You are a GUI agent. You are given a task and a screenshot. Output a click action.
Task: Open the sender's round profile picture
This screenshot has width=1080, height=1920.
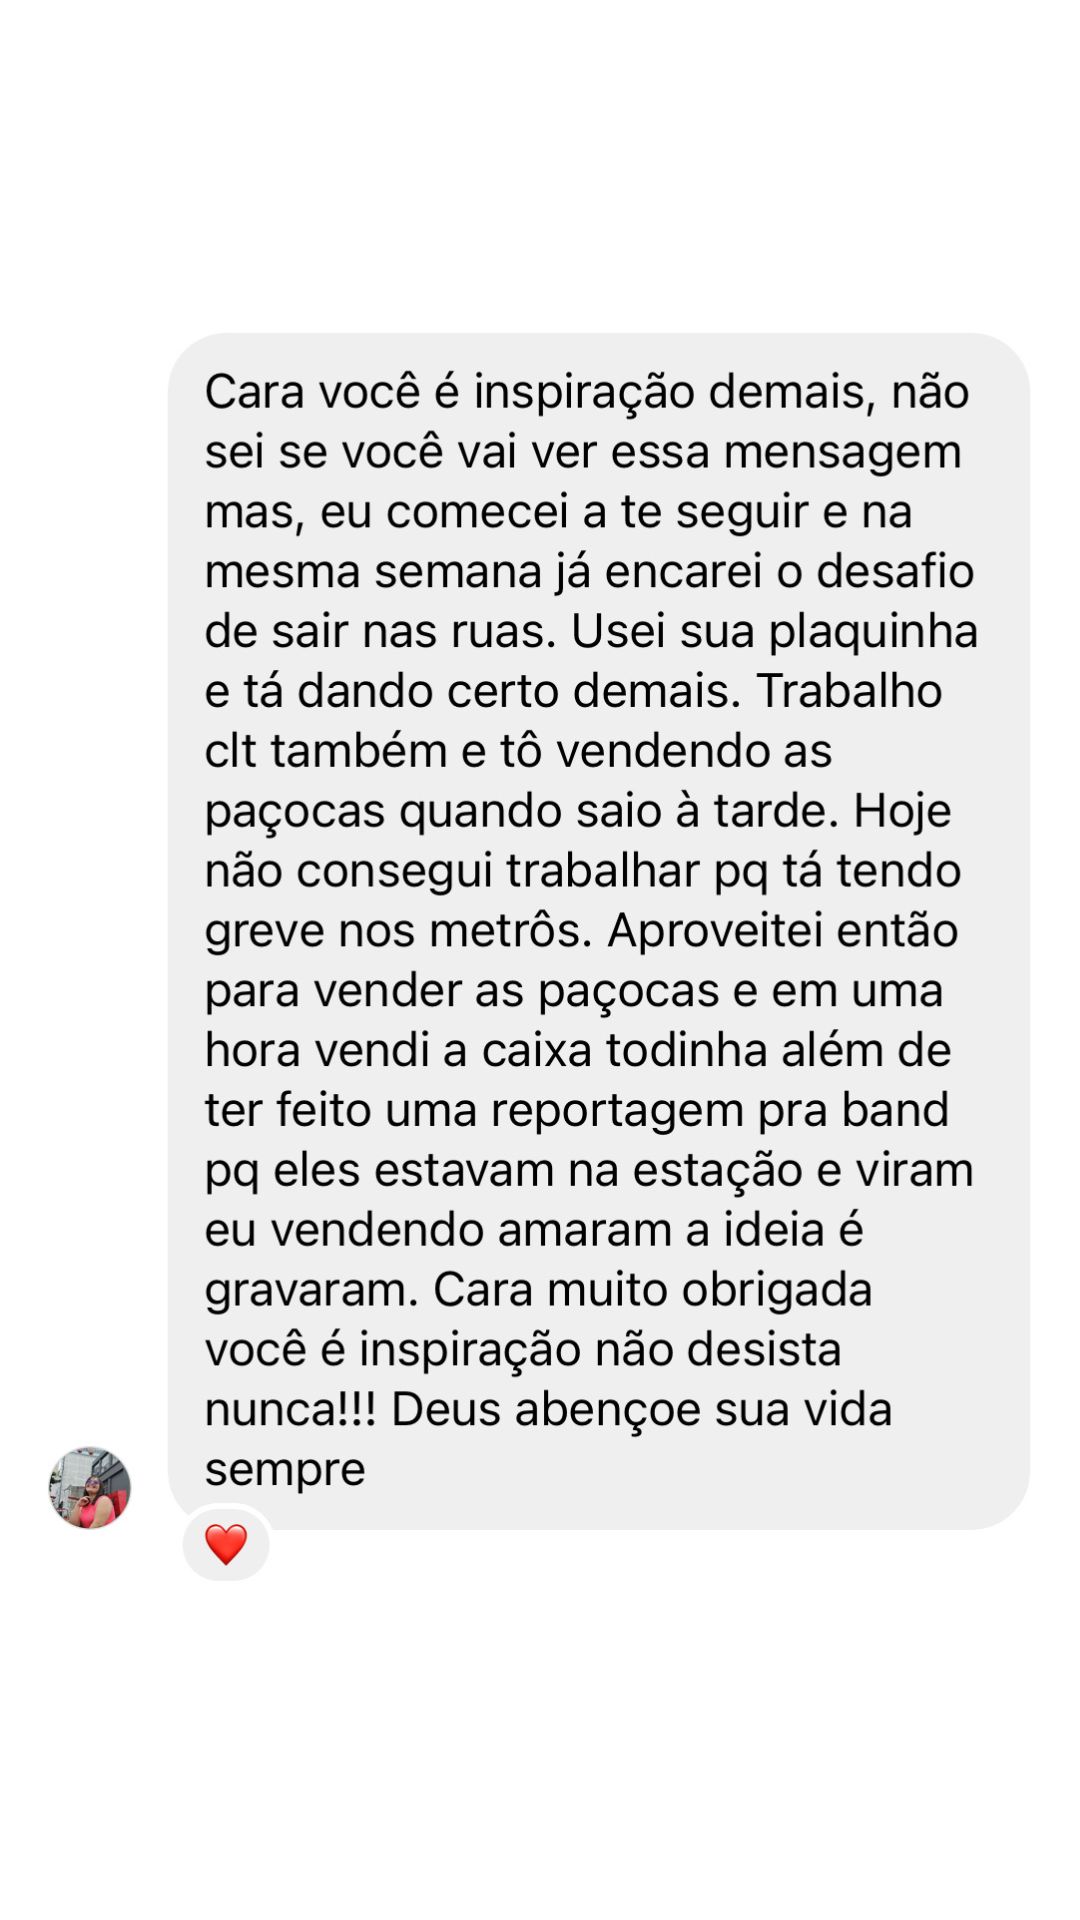[x=90, y=1487]
